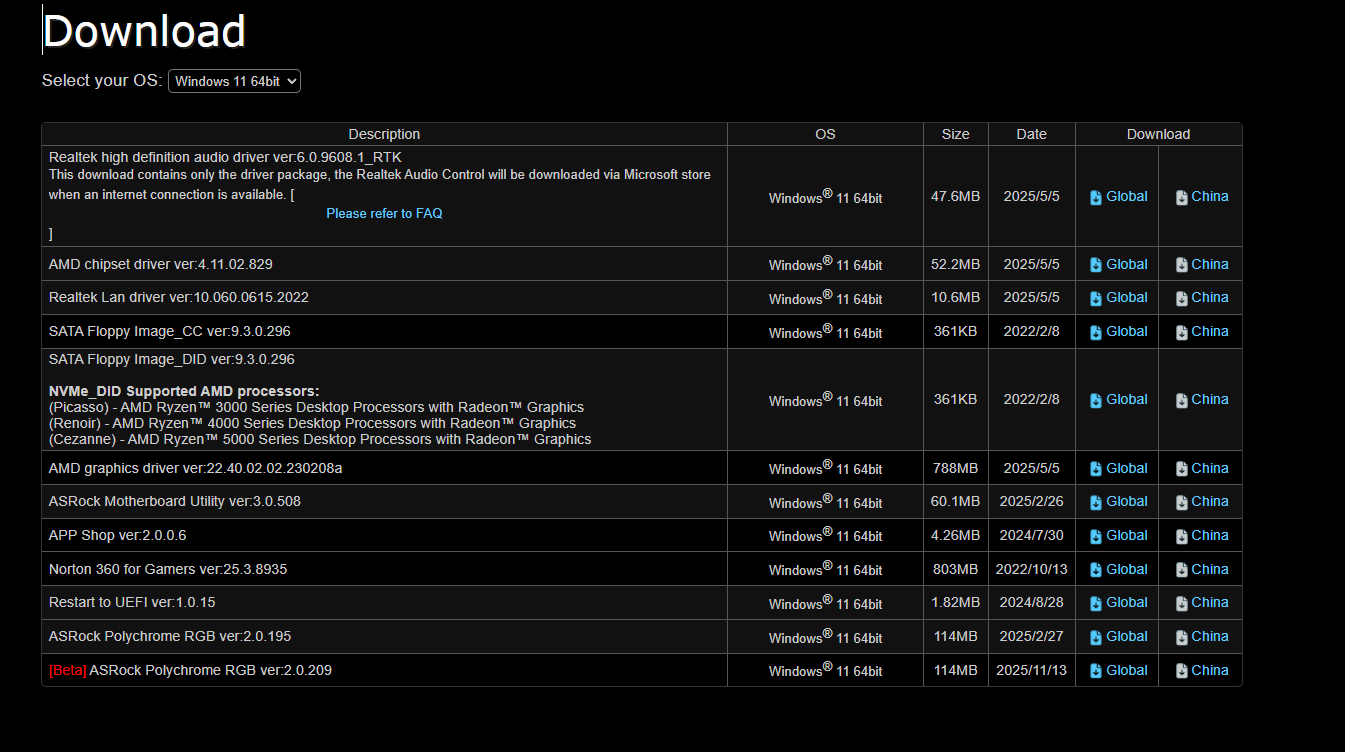Click the 788MB size cell
Image resolution: width=1345 pixels, height=752 pixels.
[x=956, y=469]
